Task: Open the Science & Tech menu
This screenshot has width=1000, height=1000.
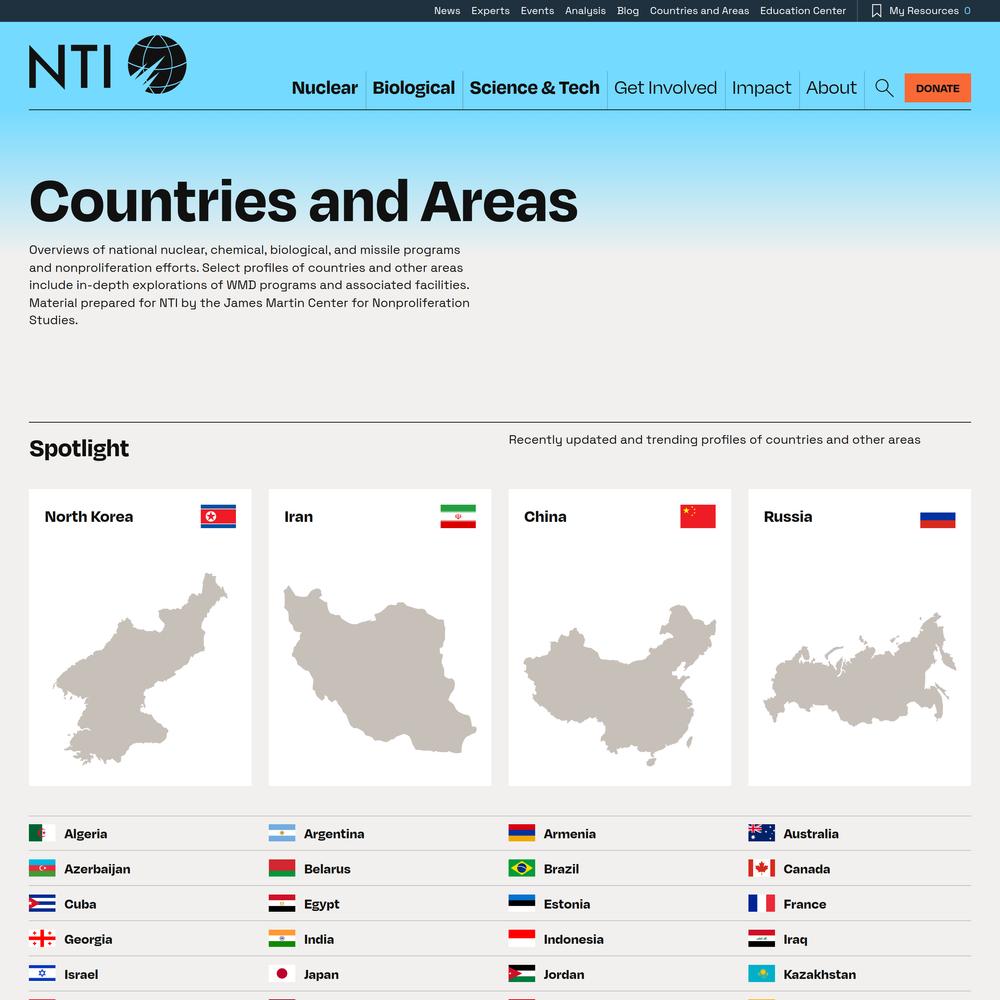Action: click(x=534, y=88)
